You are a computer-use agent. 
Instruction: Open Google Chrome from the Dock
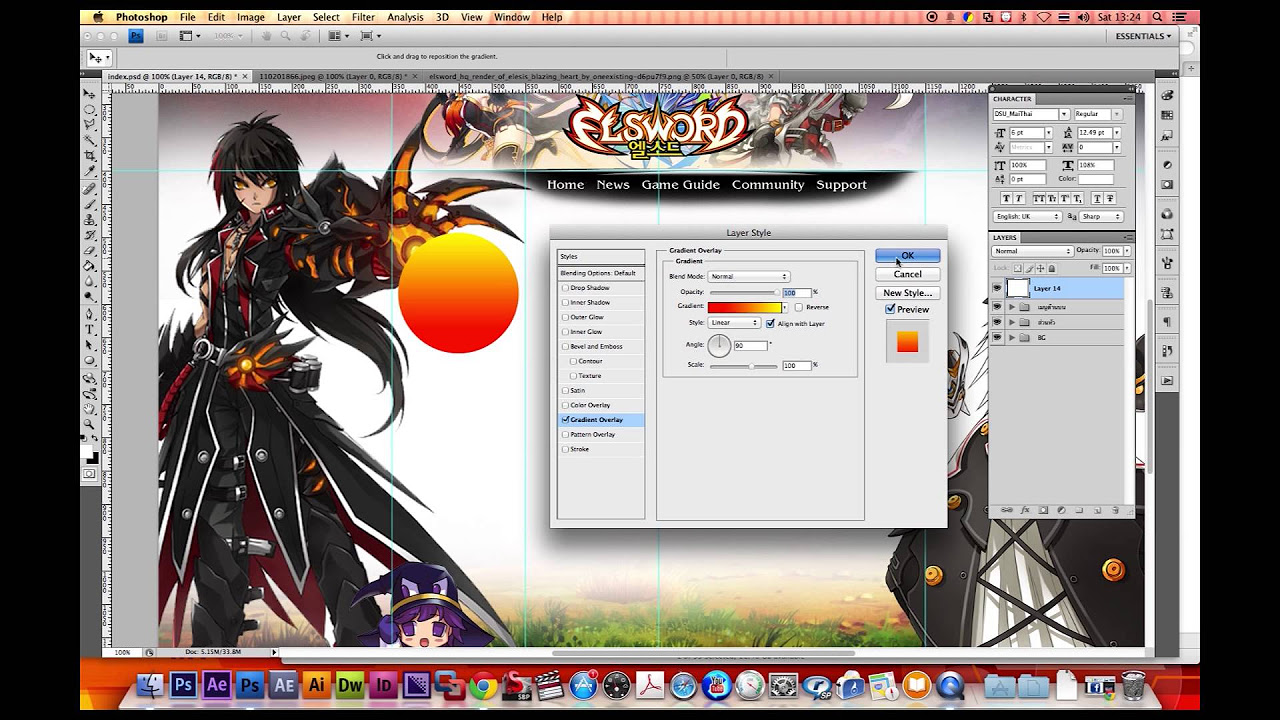pos(484,686)
